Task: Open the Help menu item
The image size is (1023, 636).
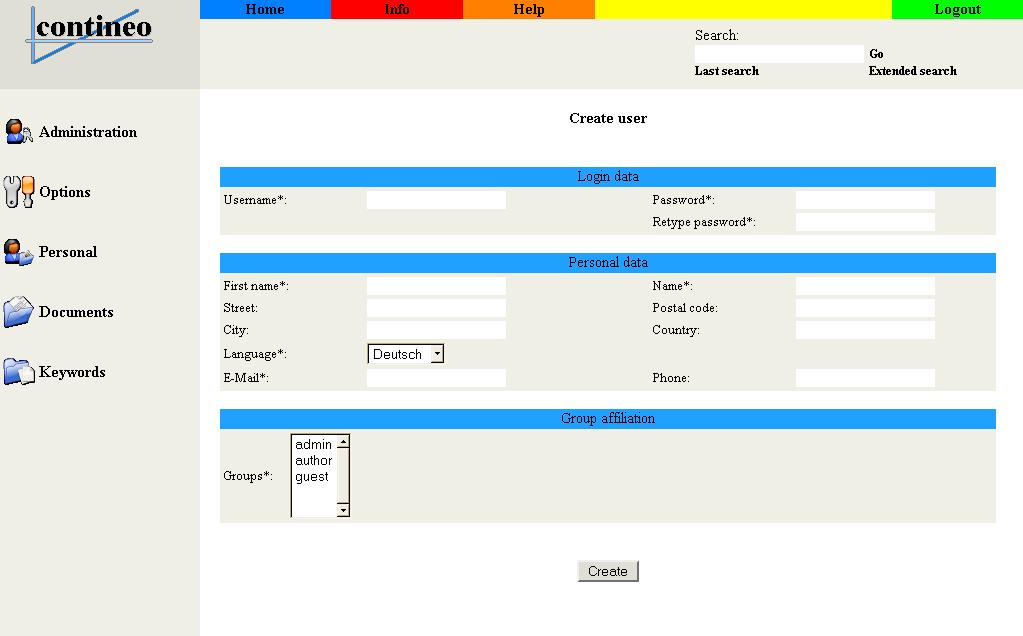Action: click(528, 9)
